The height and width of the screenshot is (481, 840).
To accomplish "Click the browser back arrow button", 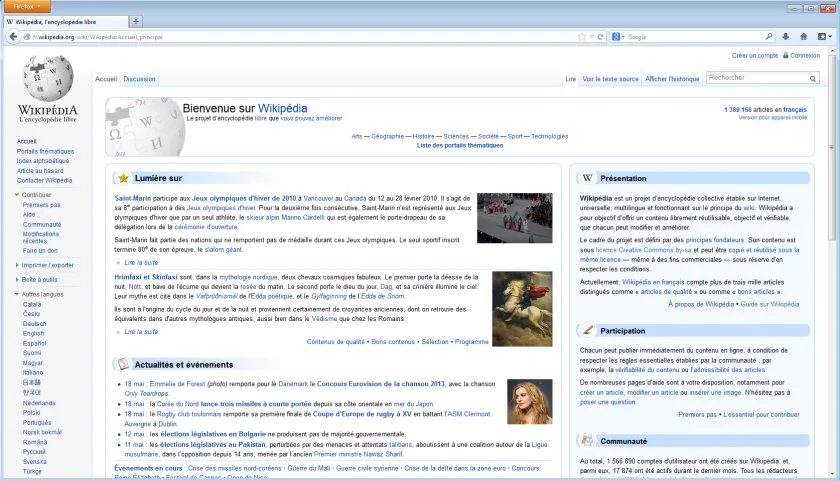I will coord(13,36).
